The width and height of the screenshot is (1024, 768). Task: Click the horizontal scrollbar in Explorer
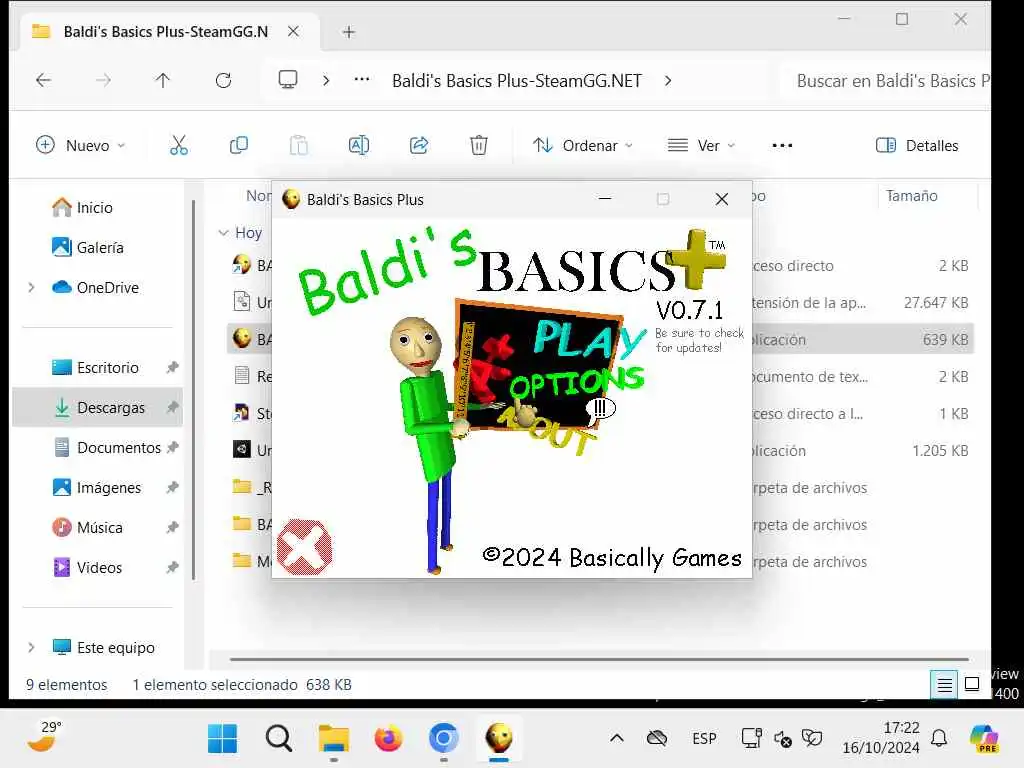pyautogui.click(x=599, y=660)
